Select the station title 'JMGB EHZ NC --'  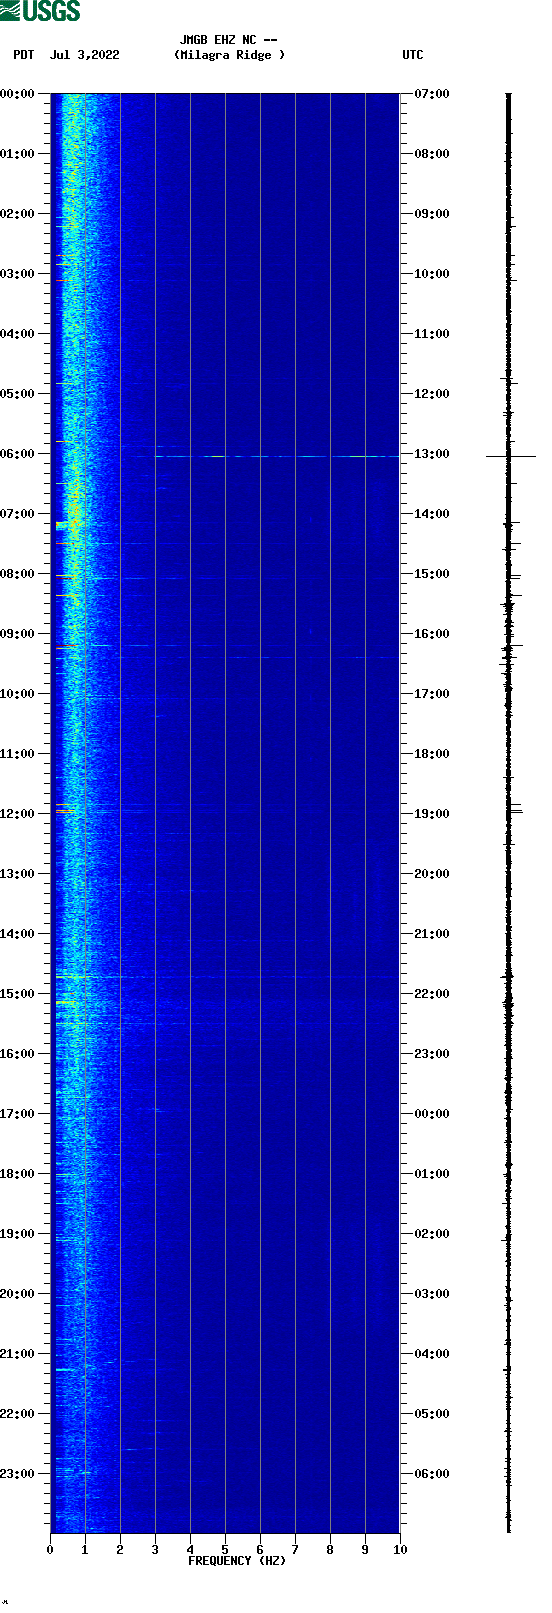[229, 40]
